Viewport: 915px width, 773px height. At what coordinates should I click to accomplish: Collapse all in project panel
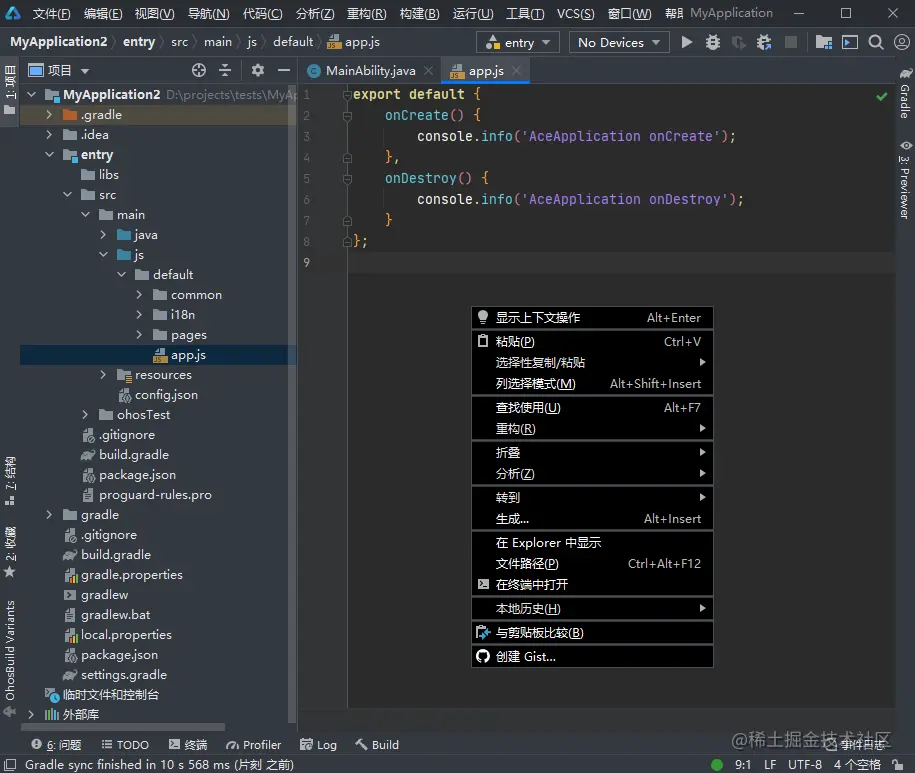pyautogui.click(x=225, y=71)
